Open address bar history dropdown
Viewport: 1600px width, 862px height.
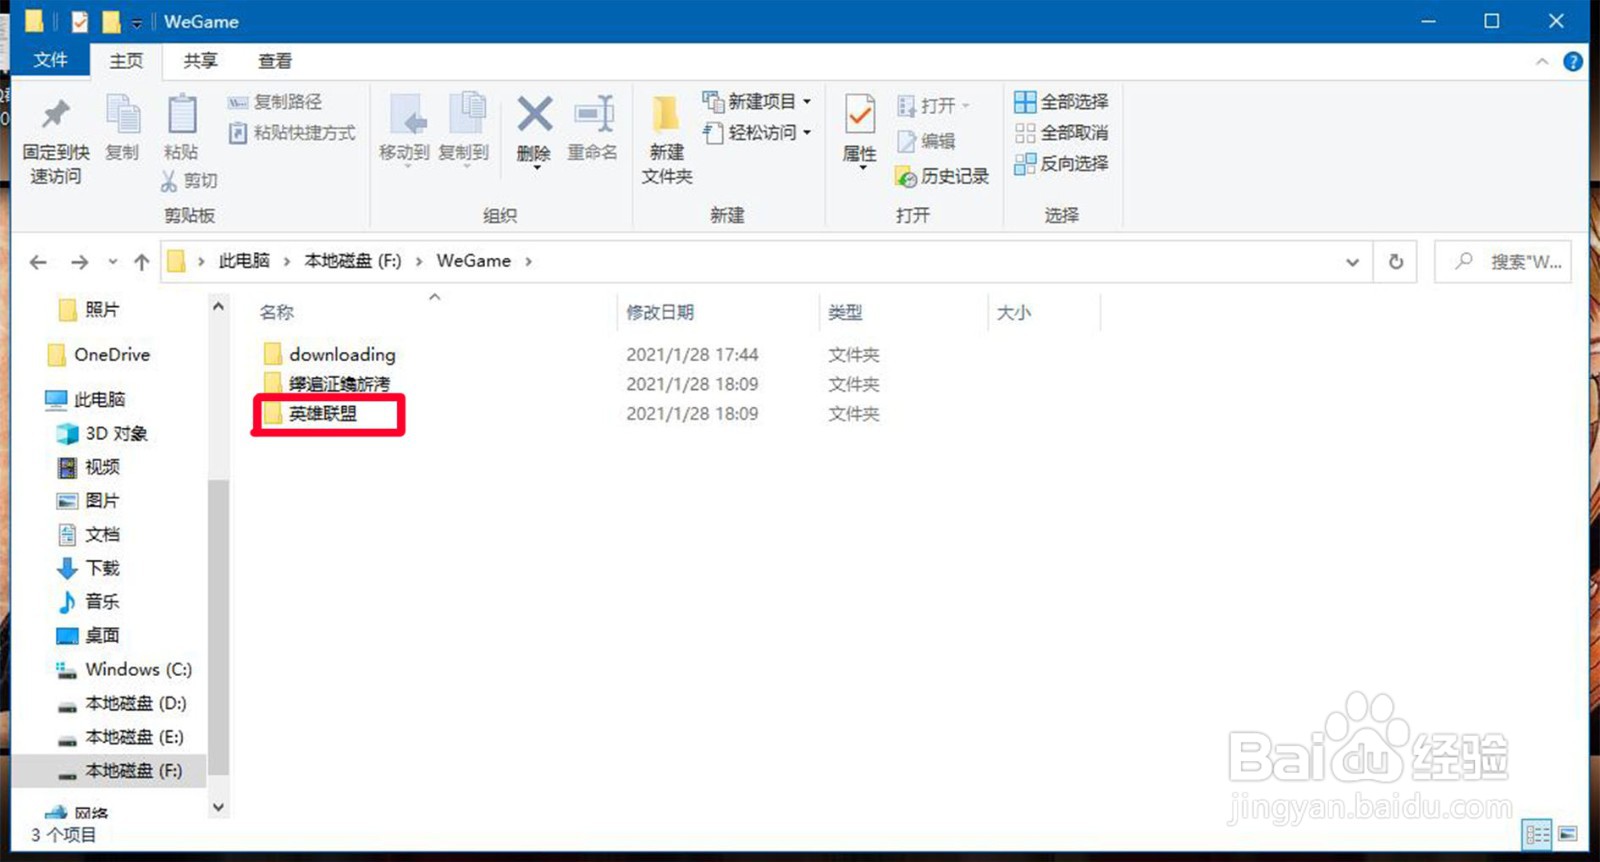click(x=1352, y=262)
